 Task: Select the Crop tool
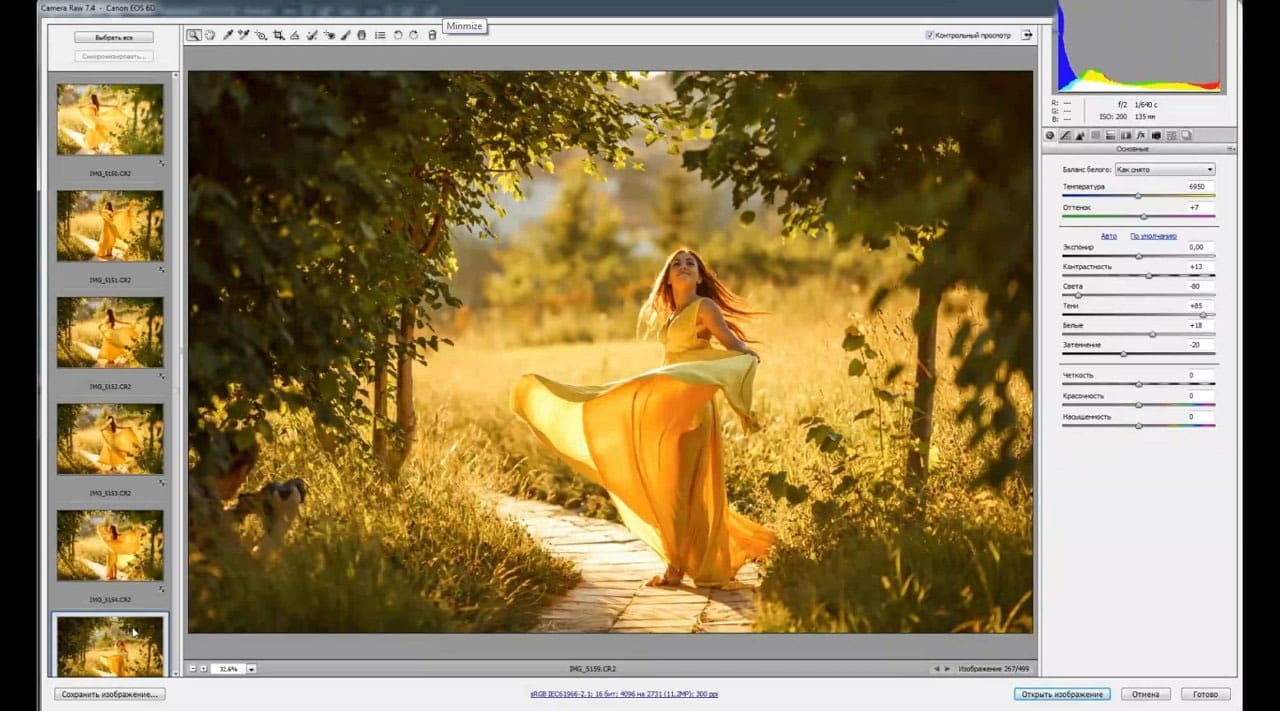(x=279, y=35)
